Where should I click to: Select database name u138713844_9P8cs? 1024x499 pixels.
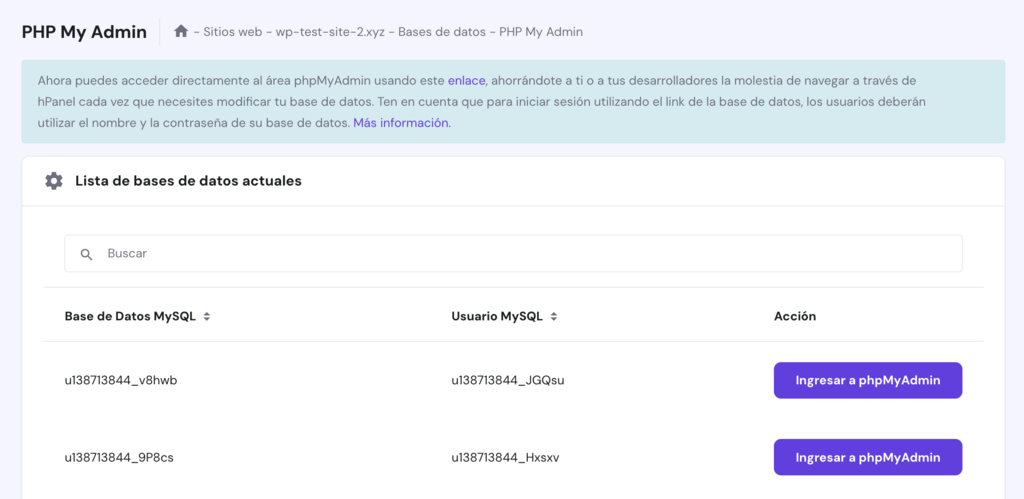(x=119, y=458)
